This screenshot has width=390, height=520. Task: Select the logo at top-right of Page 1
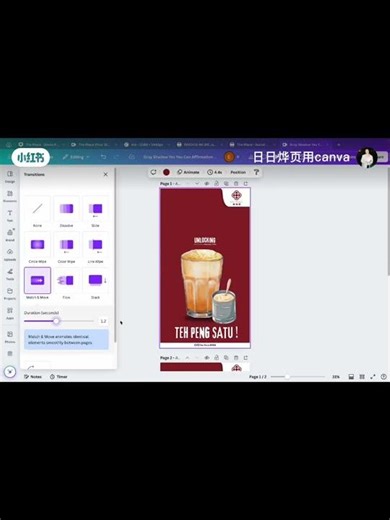point(236,197)
